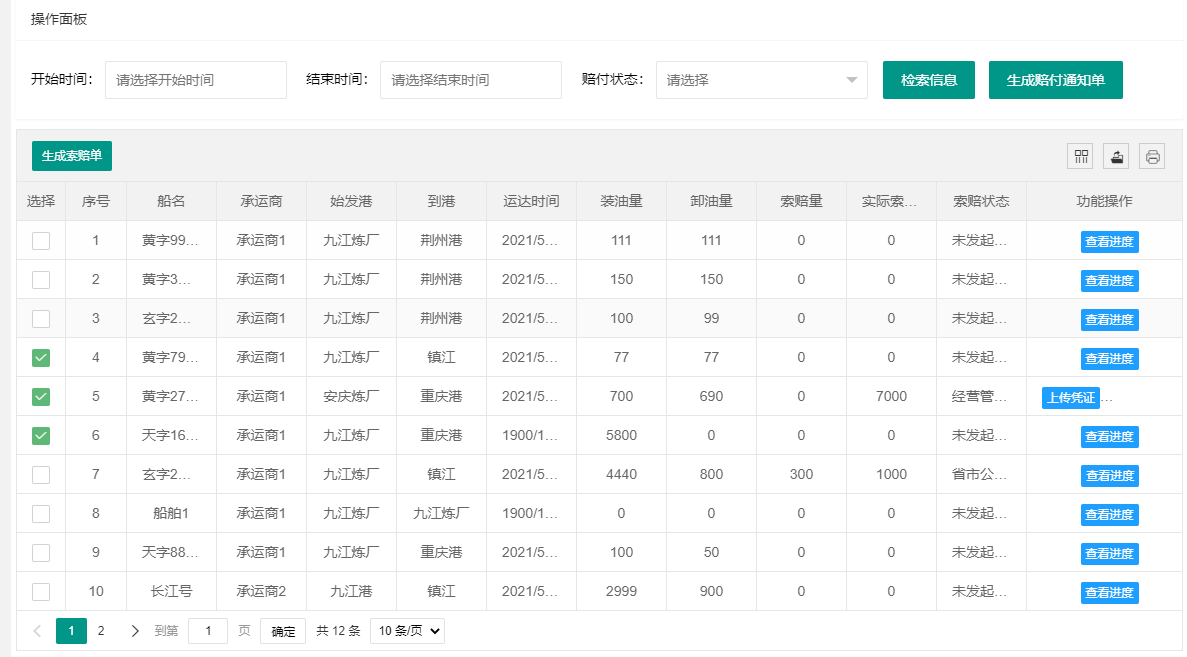
Task: Uncheck the checkbox for row 6
Action: (x=41, y=436)
